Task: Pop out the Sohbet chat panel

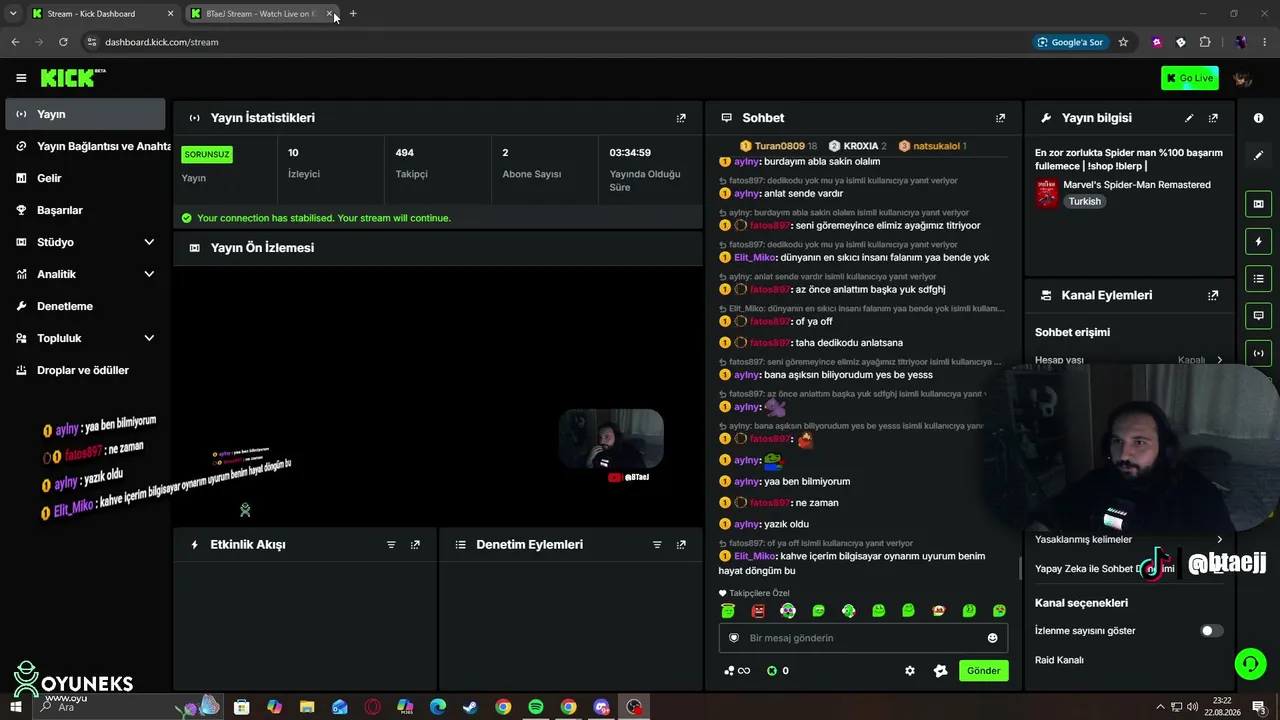Action: (1000, 118)
